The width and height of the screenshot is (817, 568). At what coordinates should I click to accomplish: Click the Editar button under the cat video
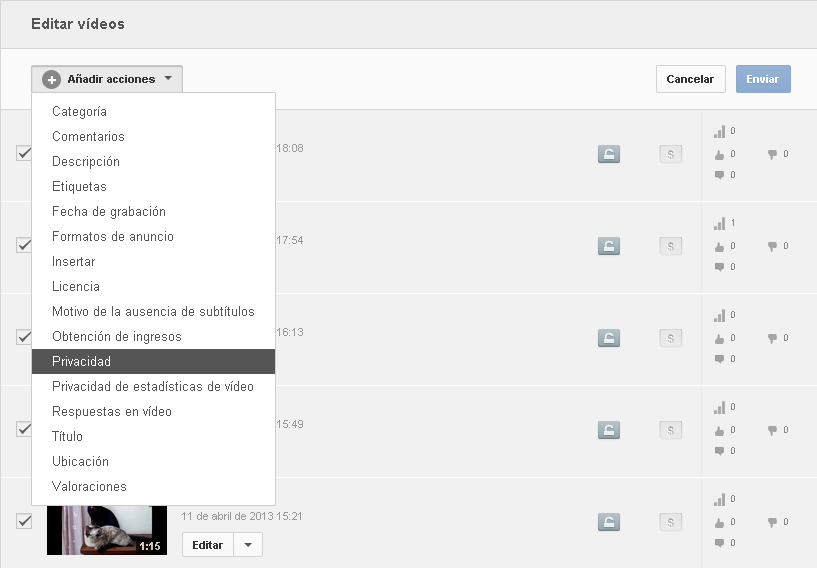(x=207, y=545)
